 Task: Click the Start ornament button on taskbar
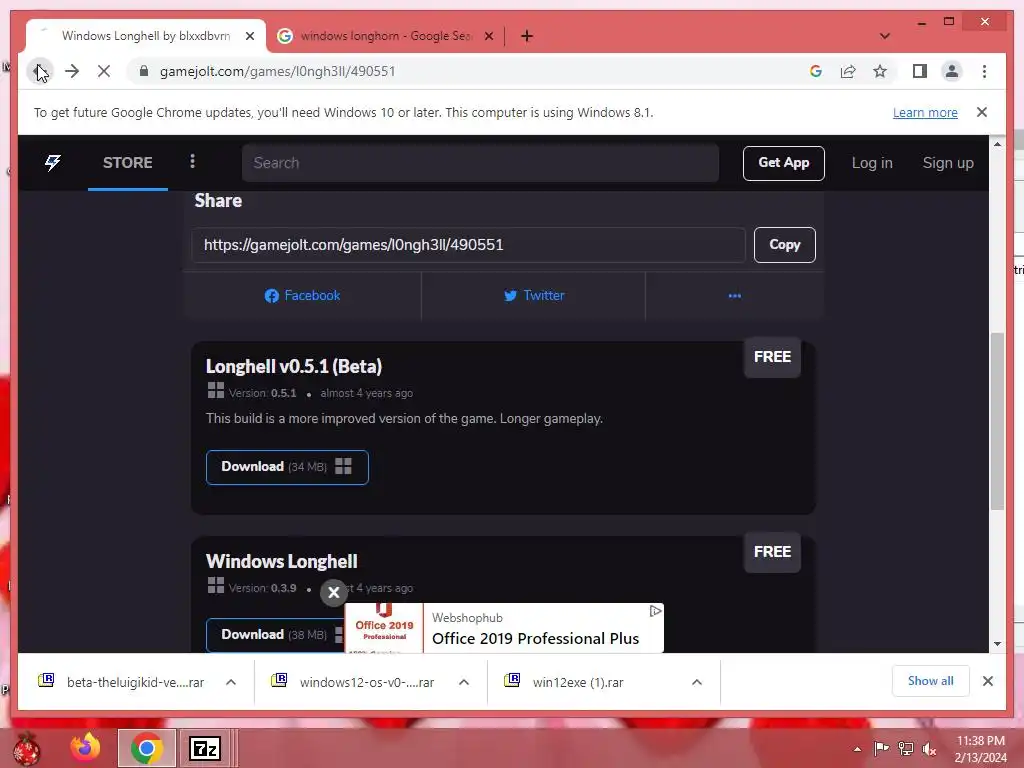pyautogui.click(x=27, y=748)
